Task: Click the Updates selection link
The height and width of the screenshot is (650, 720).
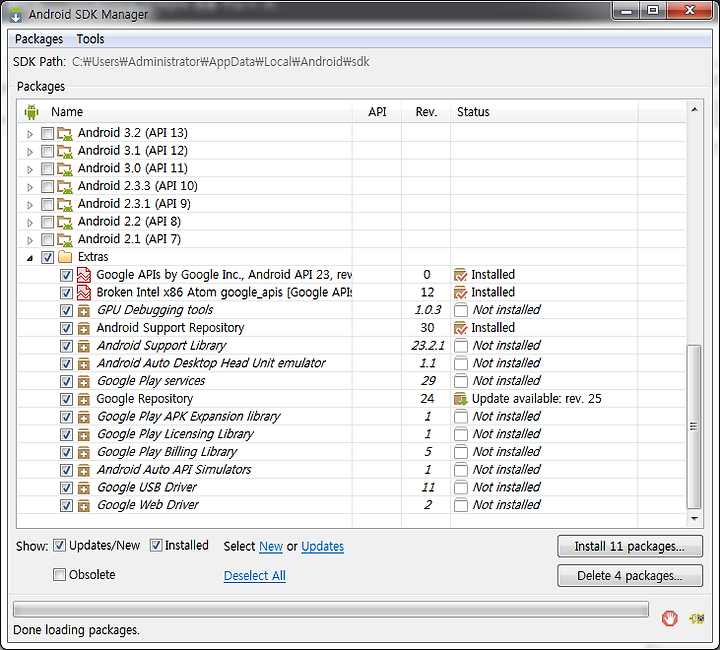Action: tap(322, 546)
